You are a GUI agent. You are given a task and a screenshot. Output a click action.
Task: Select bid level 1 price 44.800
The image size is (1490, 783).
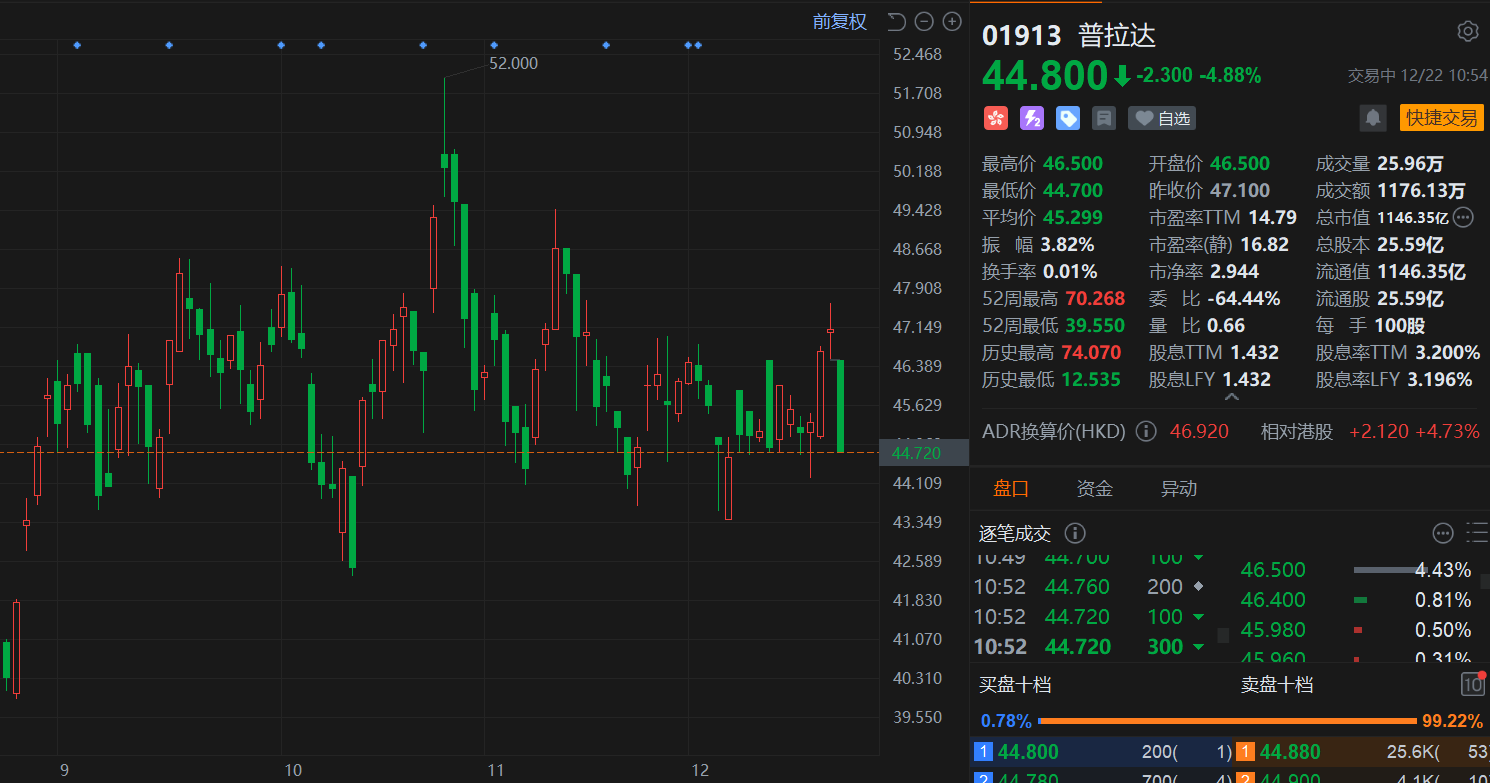pyautogui.click(x=1028, y=752)
